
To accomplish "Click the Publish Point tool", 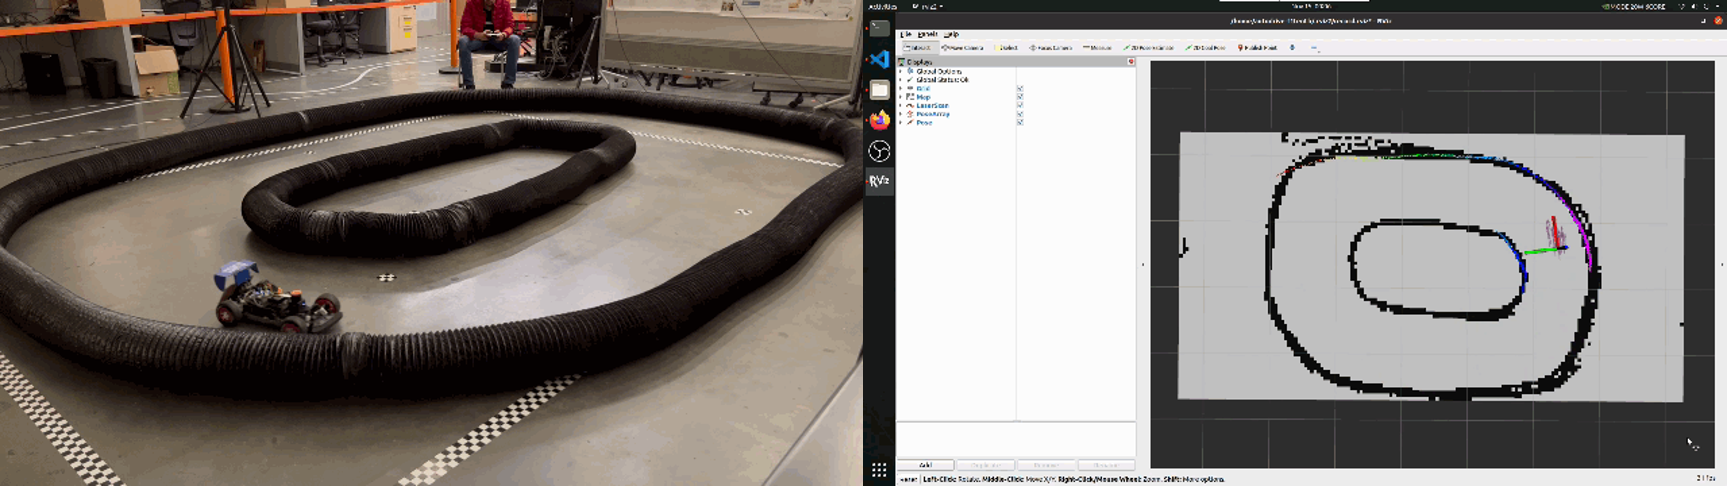I will pos(1258,47).
